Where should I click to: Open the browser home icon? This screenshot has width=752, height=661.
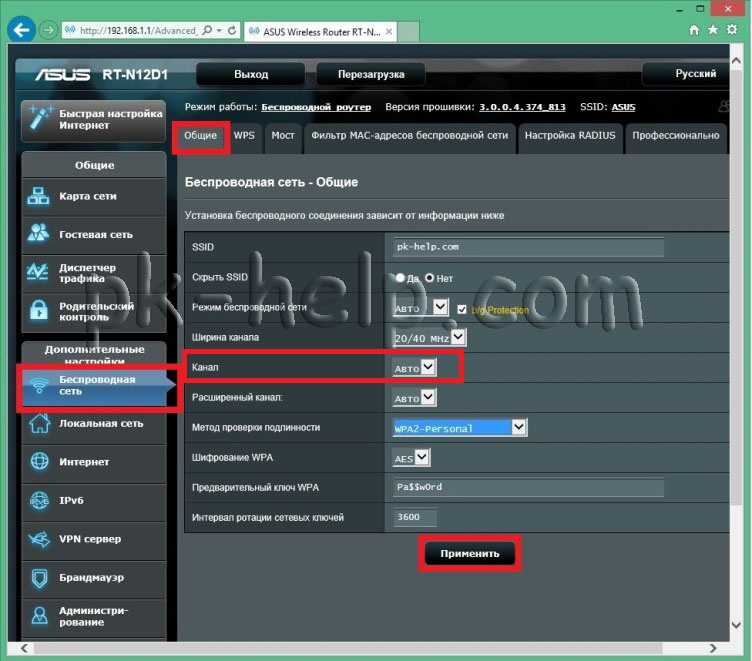(693, 30)
